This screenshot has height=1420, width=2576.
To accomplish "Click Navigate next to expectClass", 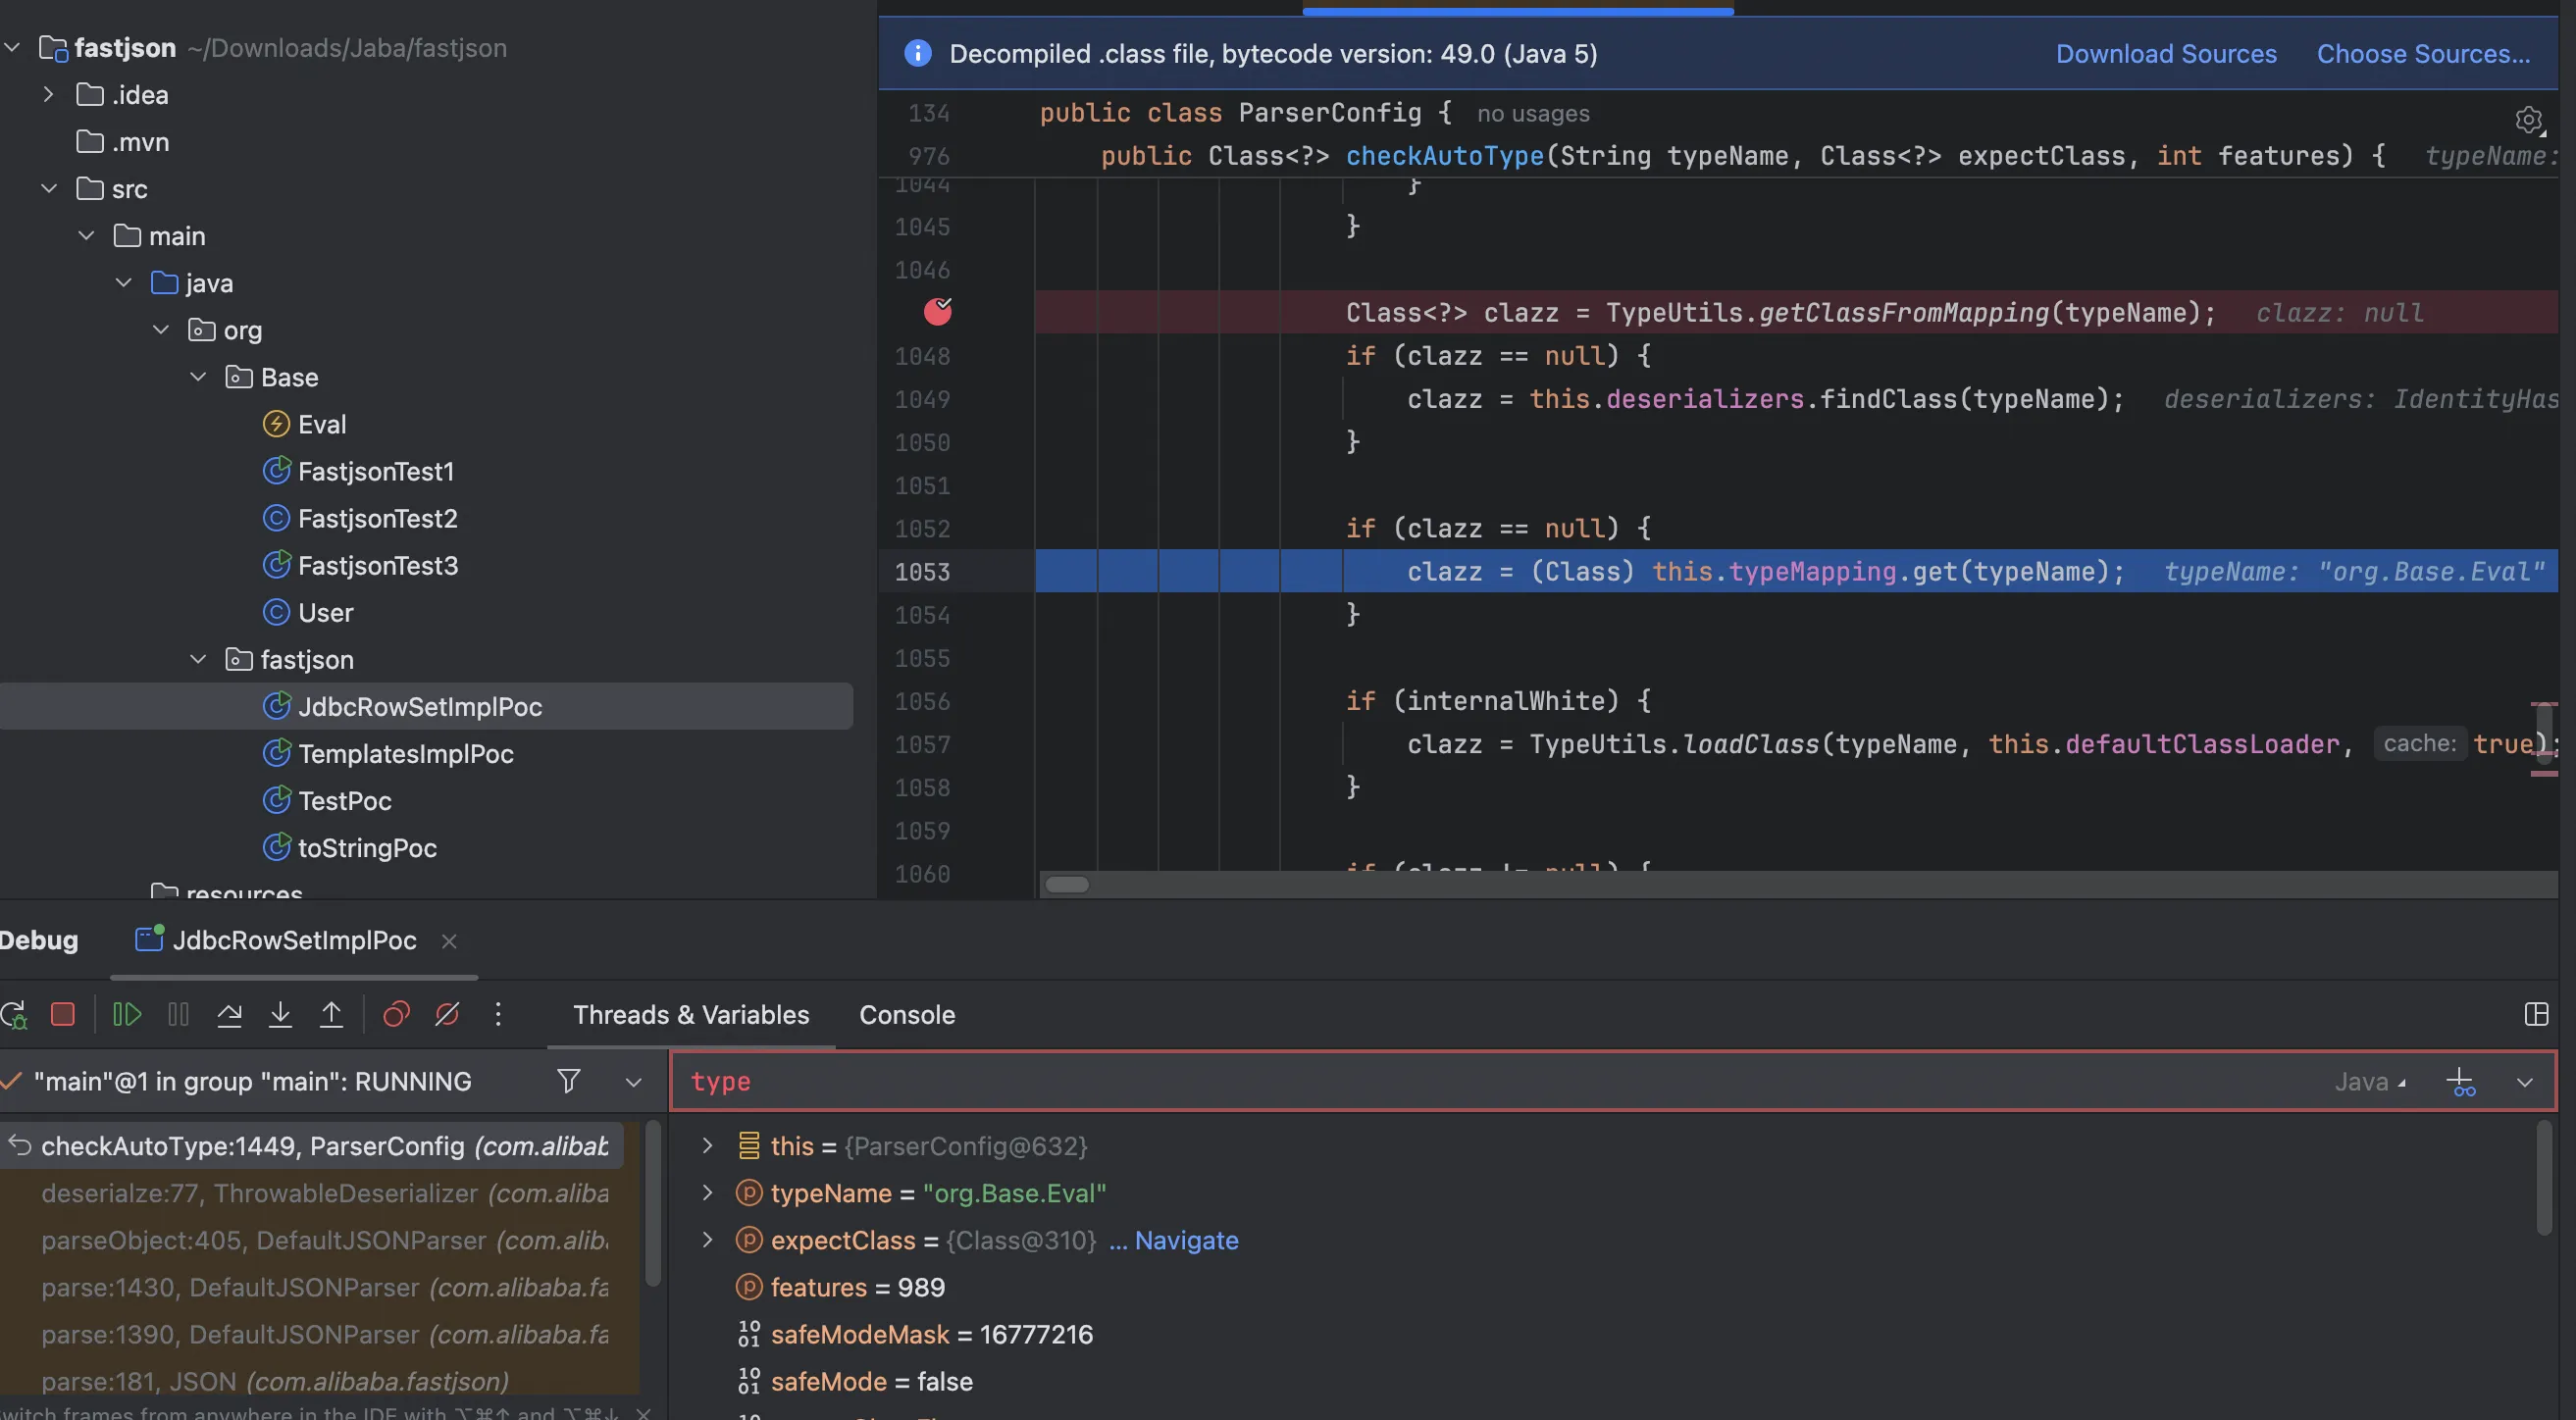I will tap(1185, 1240).
